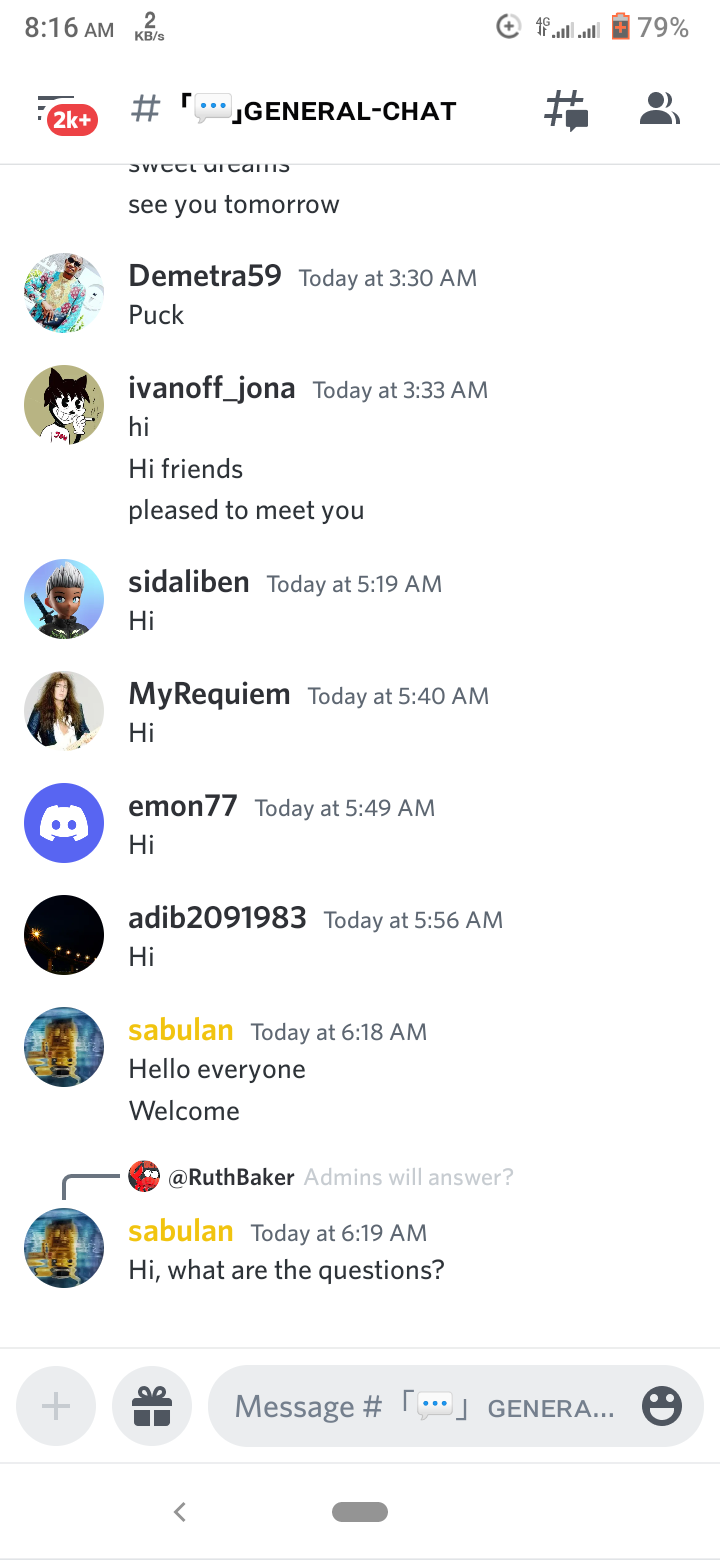Tap the adib2091983 username

217,918
